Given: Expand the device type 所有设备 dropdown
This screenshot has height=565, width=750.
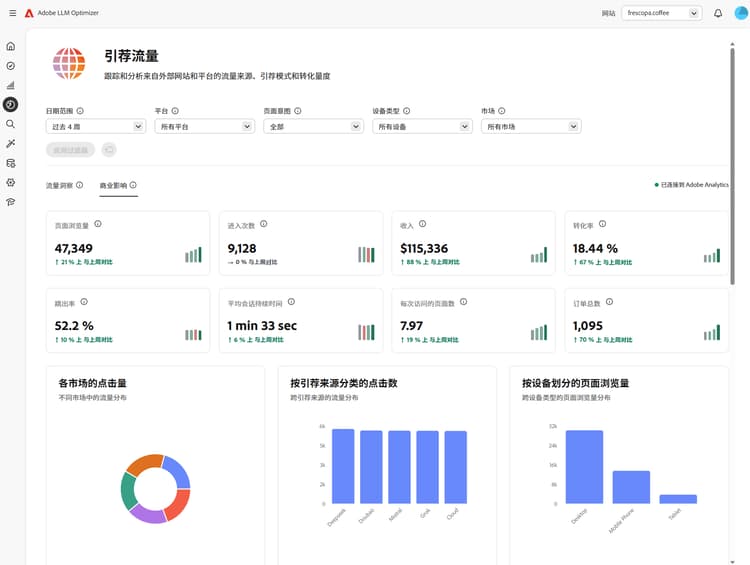Looking at the screenshot, I should pos(422,126).
